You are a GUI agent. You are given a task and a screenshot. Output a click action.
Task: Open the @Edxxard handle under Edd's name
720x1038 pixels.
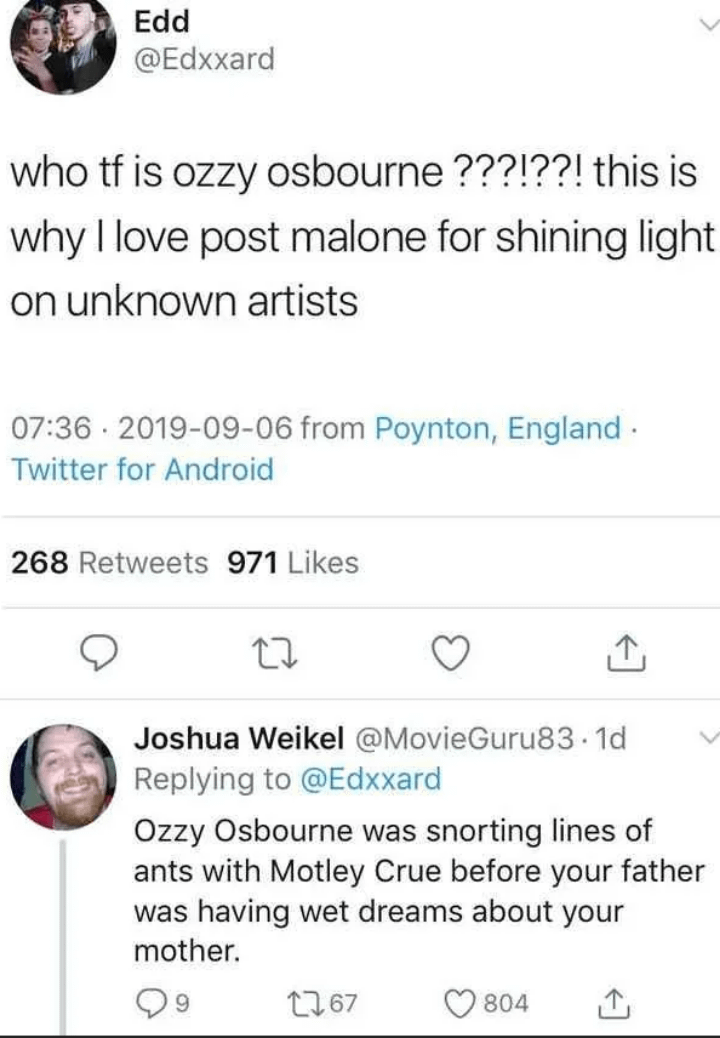(x=205, y=60)
